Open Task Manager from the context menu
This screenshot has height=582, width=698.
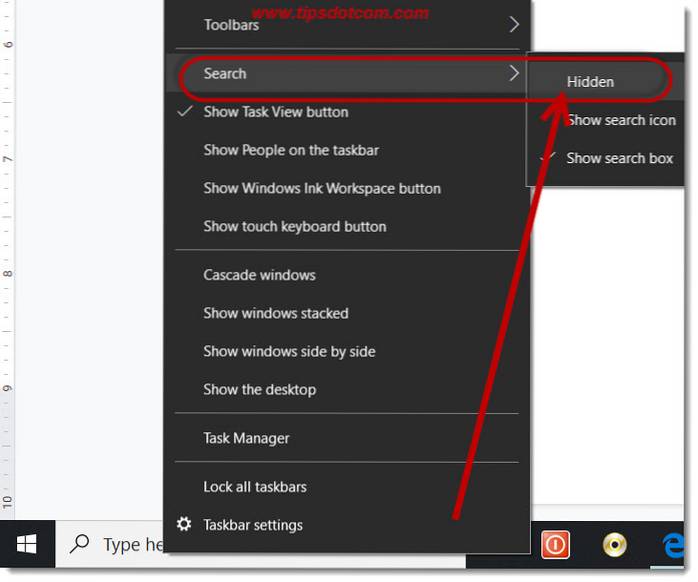[x=246, y=438]
